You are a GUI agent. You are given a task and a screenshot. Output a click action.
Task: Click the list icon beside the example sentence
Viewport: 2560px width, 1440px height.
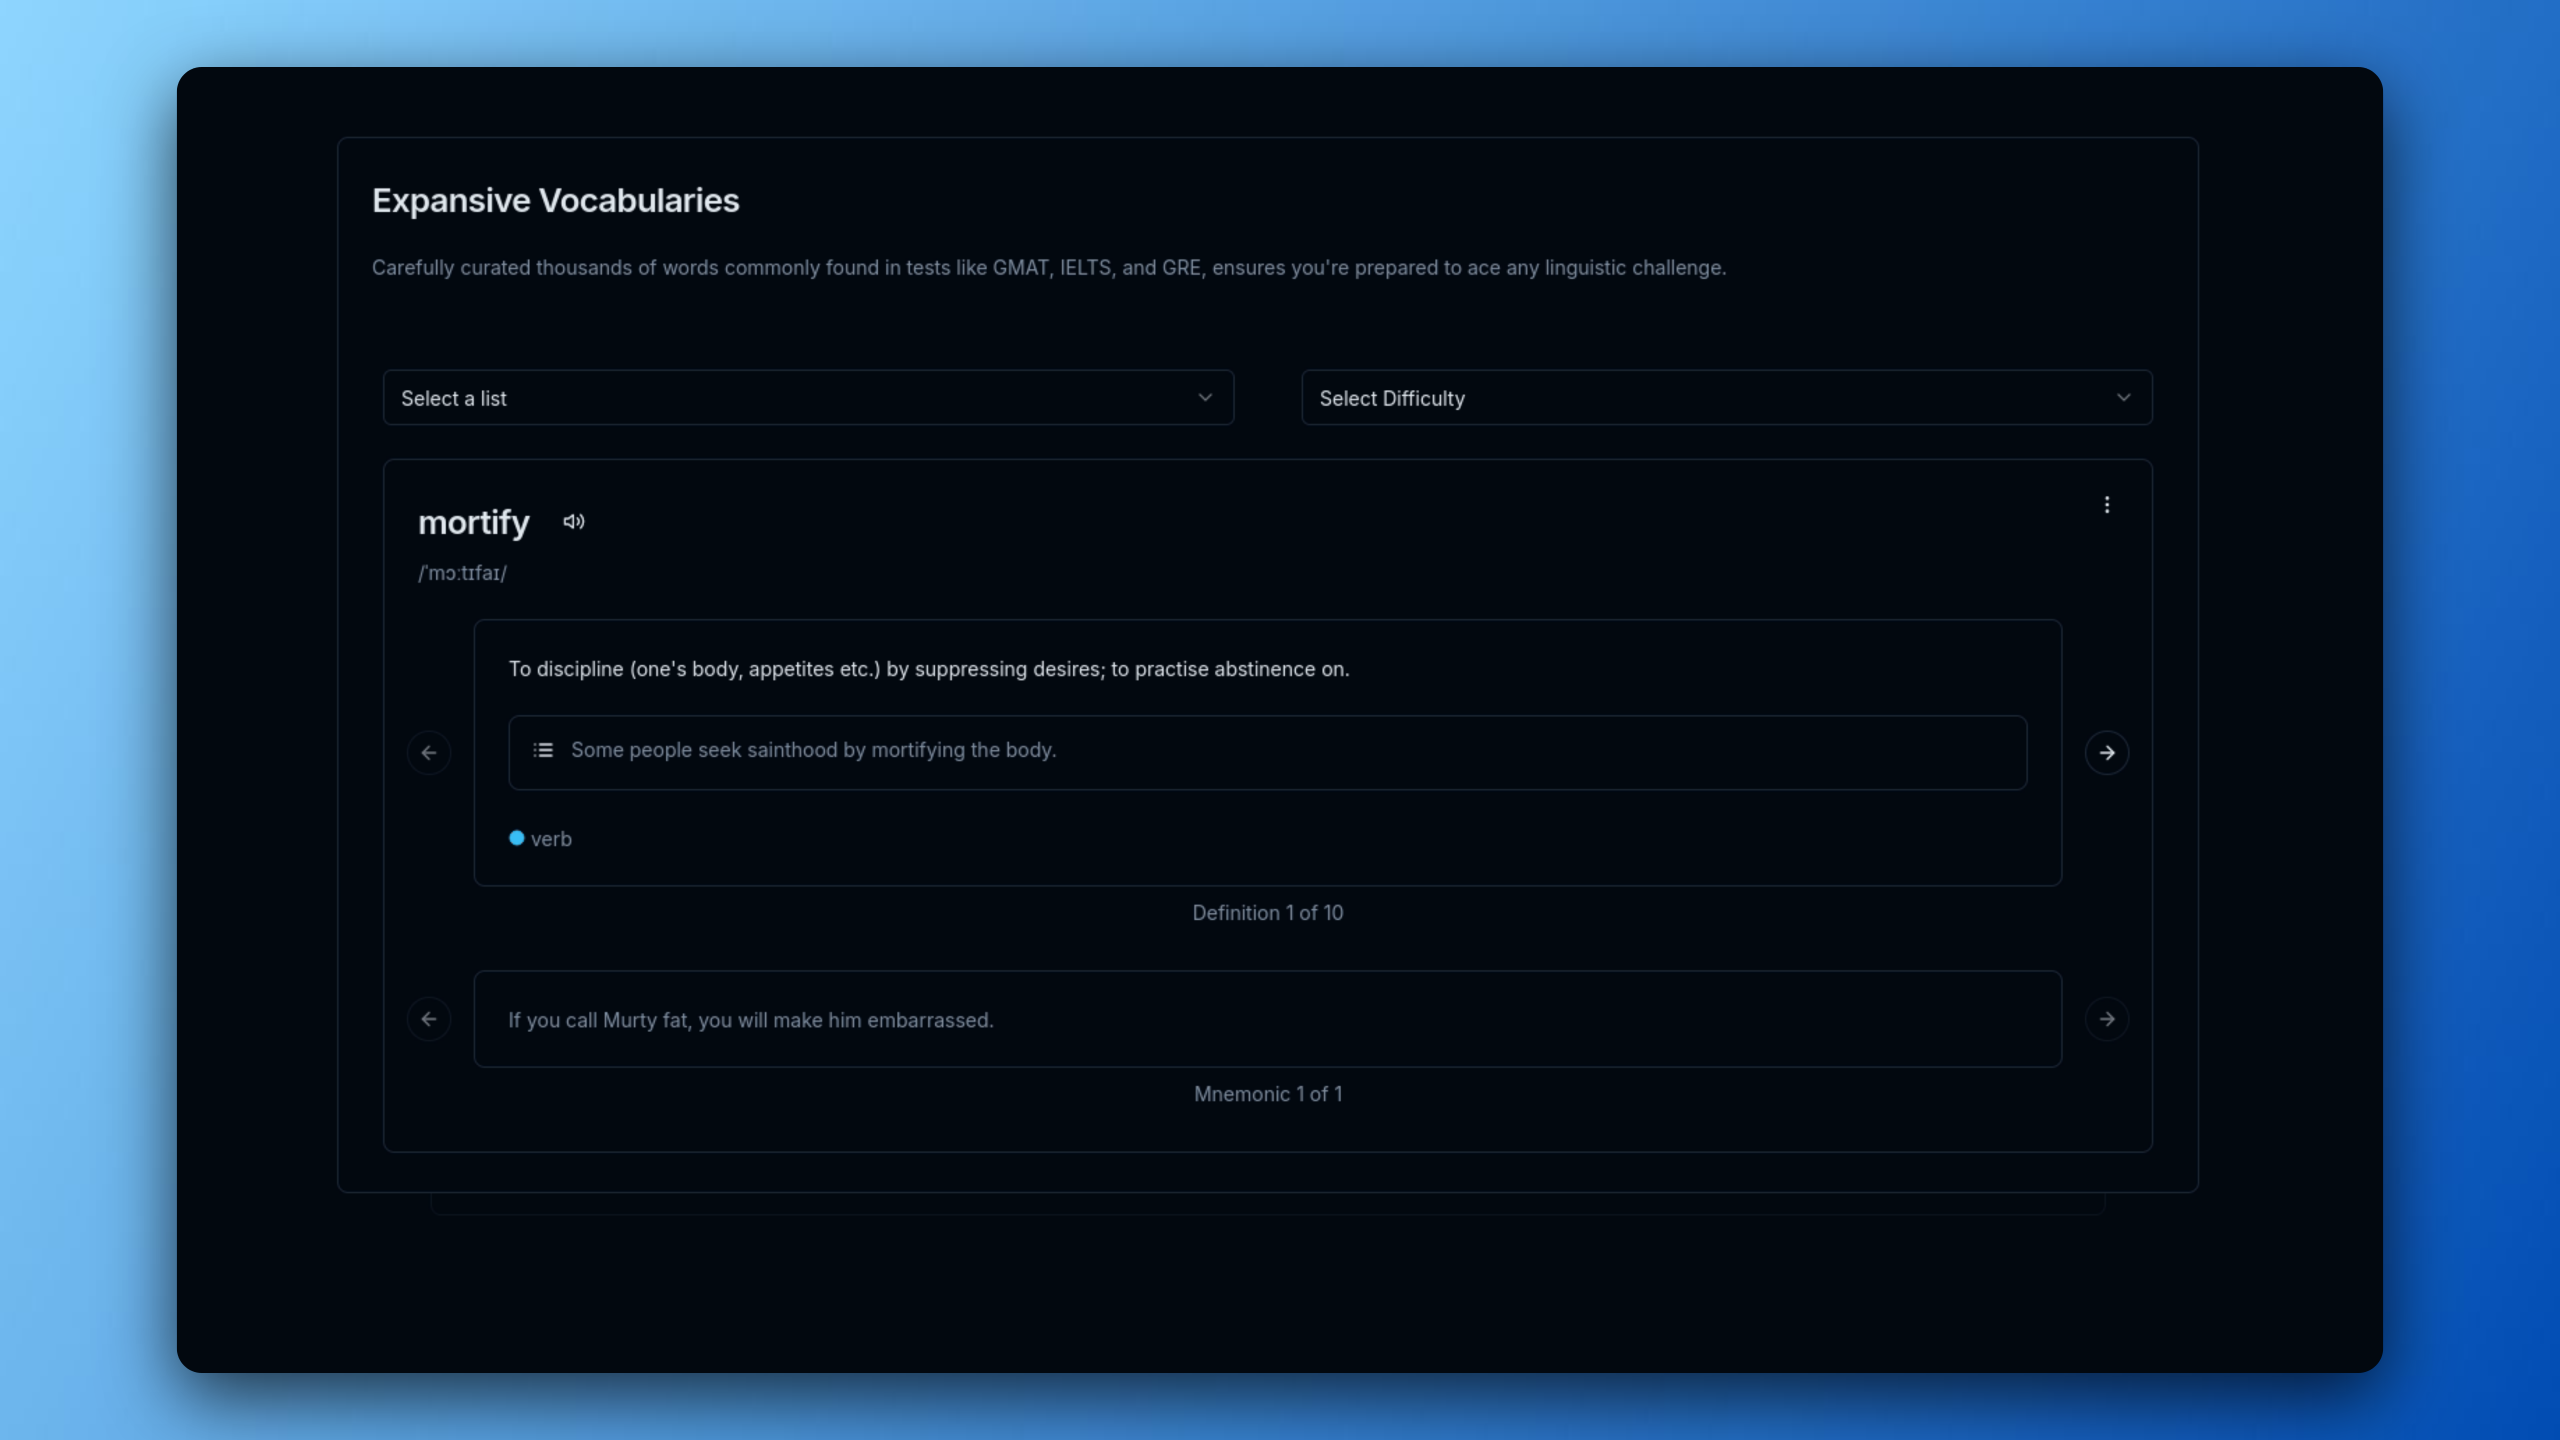[x=543, y=750]
